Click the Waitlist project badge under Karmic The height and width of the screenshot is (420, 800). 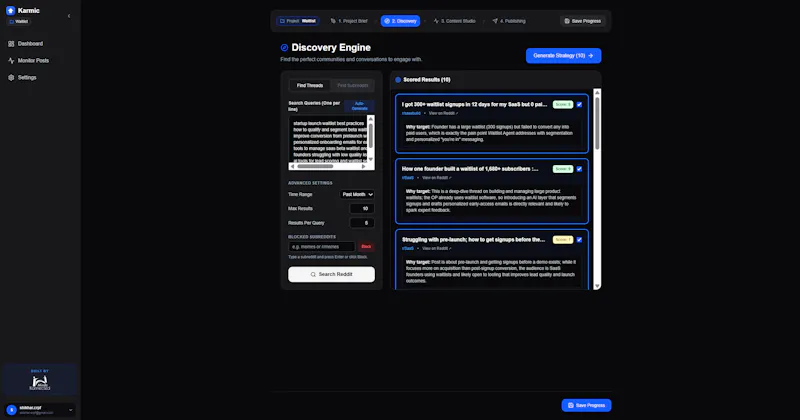tap(19, 21)
